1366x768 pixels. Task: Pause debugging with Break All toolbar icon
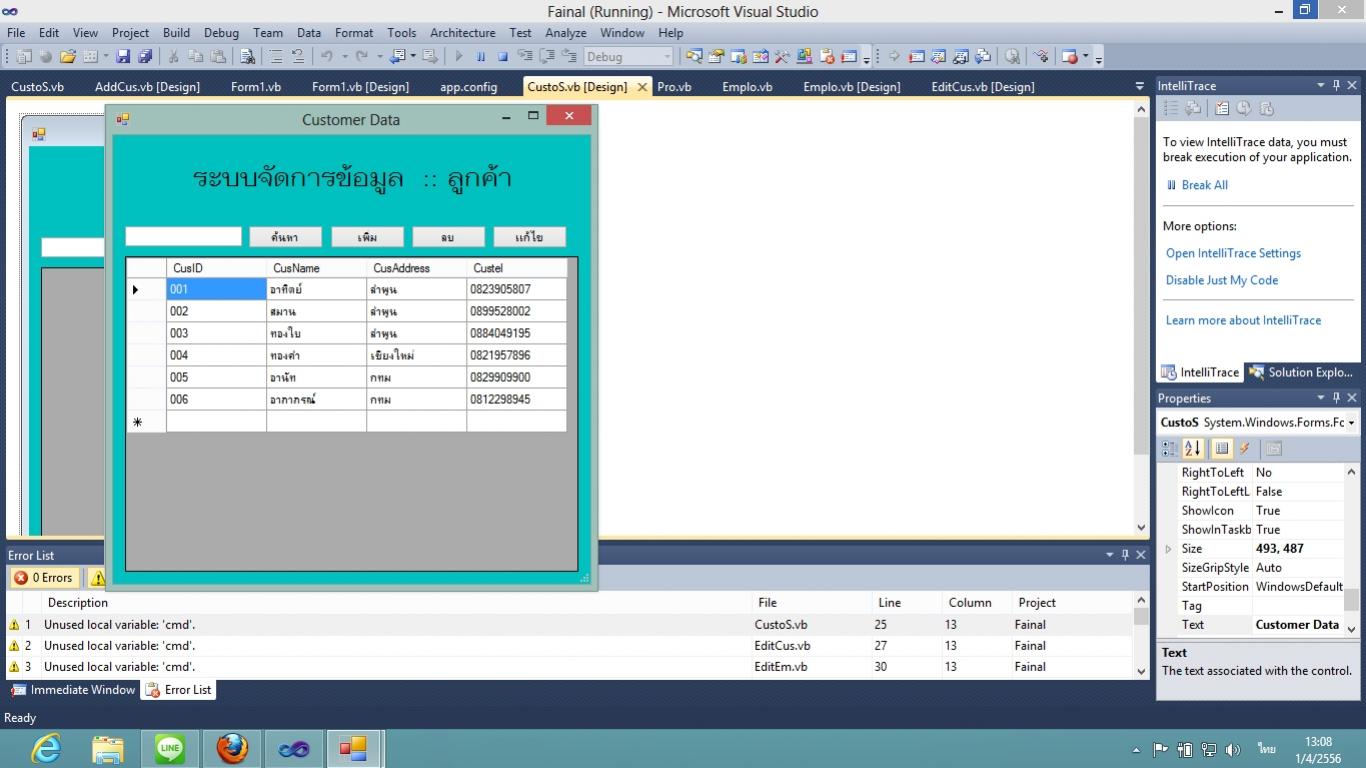(481, 57)
